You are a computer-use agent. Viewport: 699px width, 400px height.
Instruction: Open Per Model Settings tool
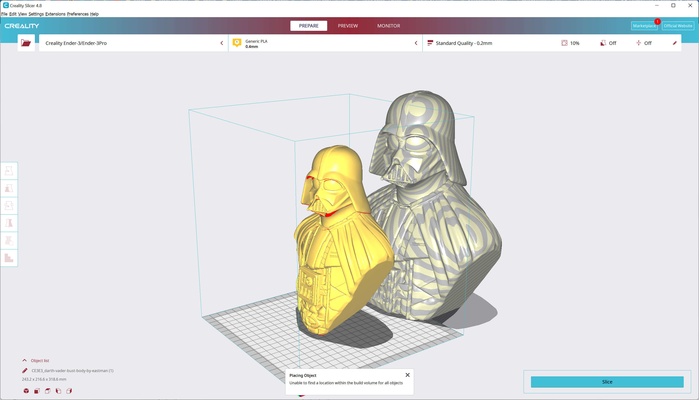pos(9,240)
